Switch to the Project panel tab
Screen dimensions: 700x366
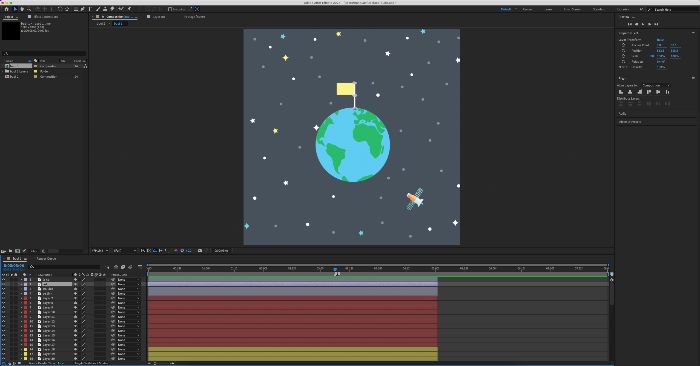(10, 17)
